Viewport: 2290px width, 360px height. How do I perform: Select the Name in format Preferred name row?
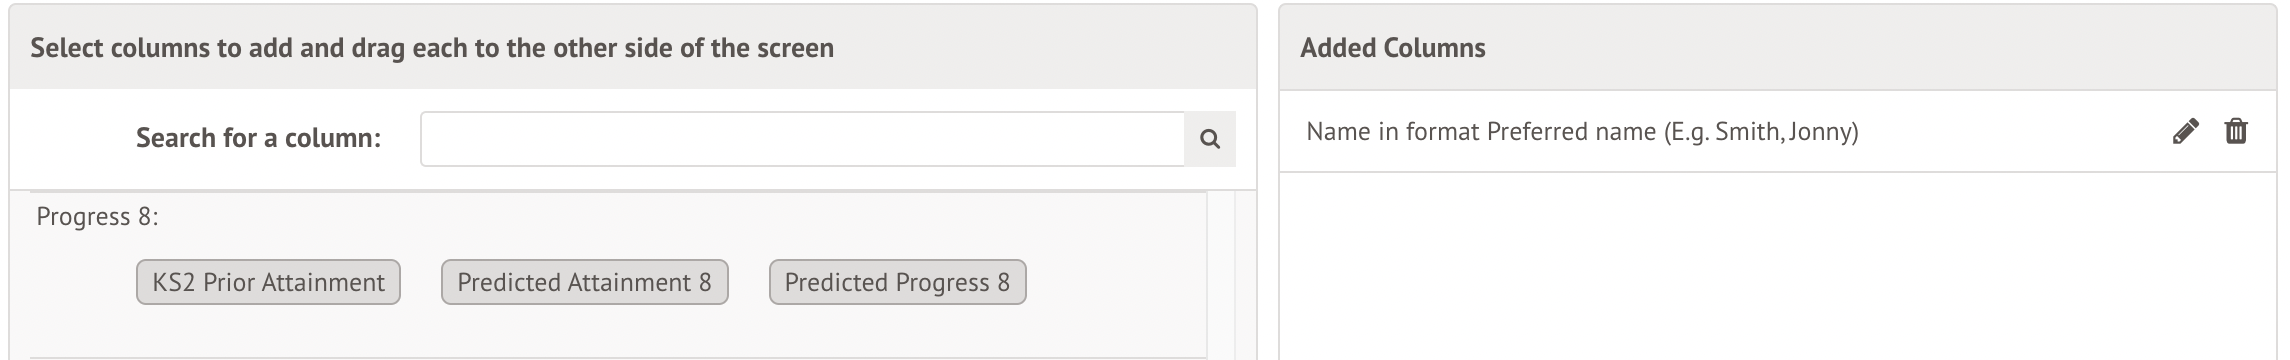(x=1781, y=131)
